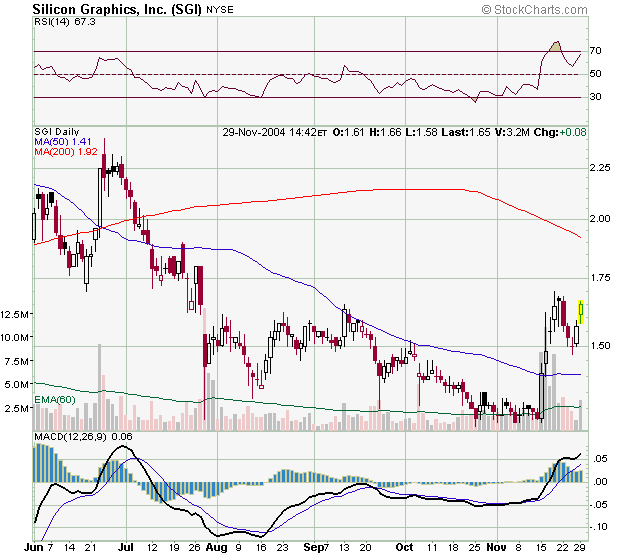This screenshot has height=558, width=620.
Task: Click the RSI 30 level label
Action: (595, 96)
